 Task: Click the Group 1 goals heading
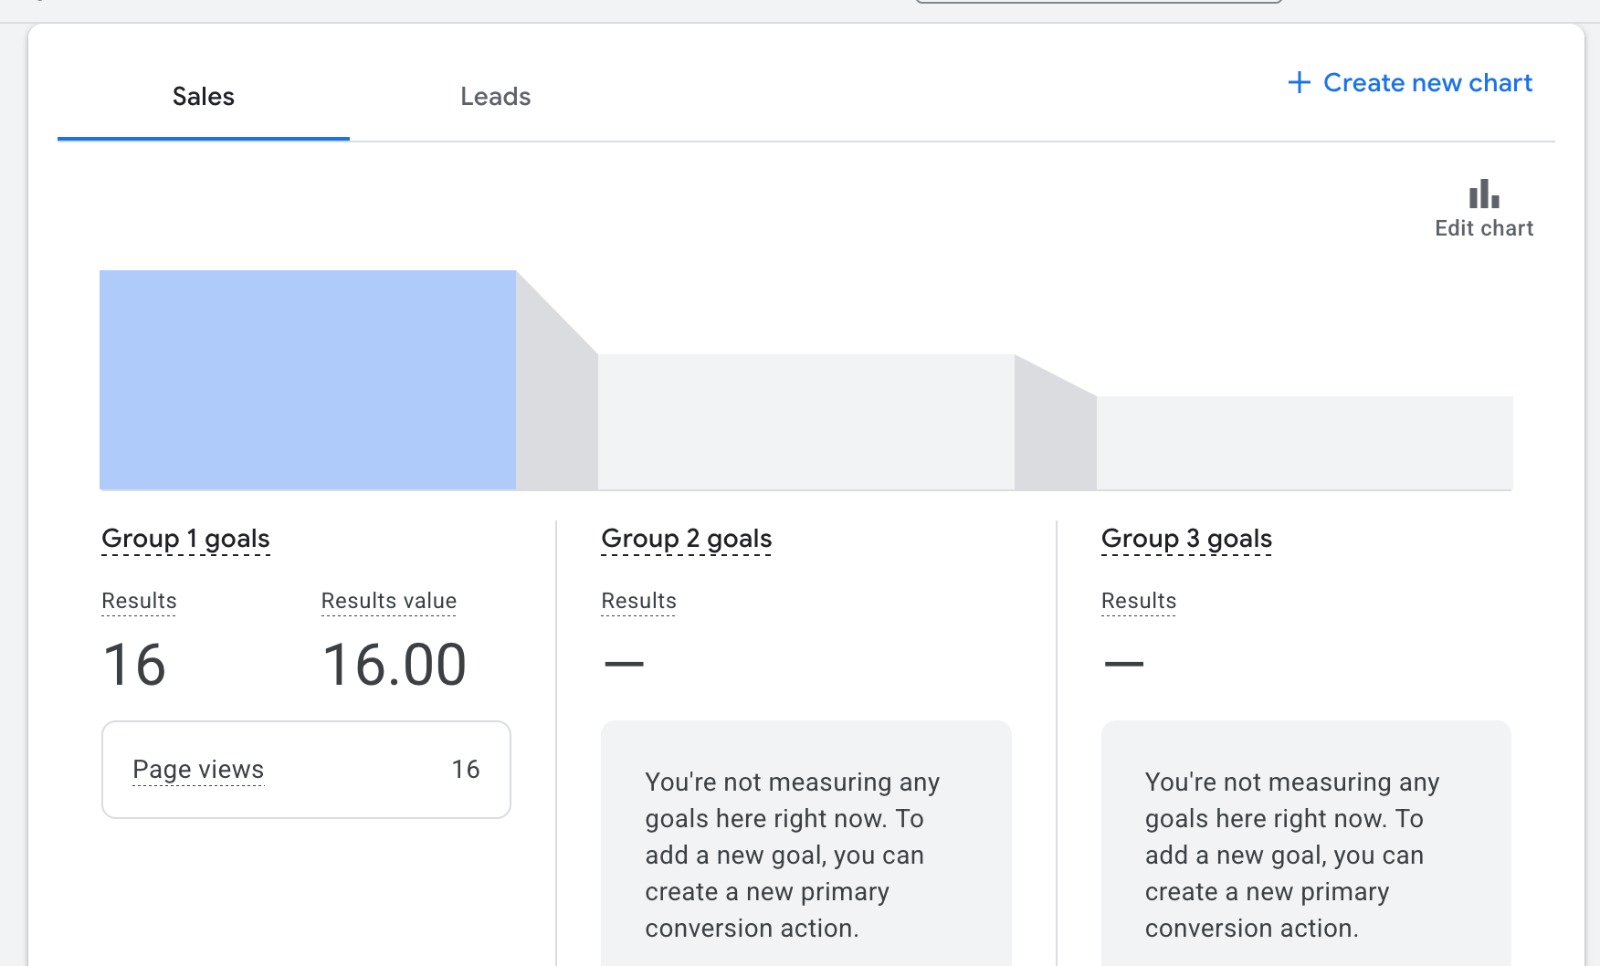click(186, 539)
